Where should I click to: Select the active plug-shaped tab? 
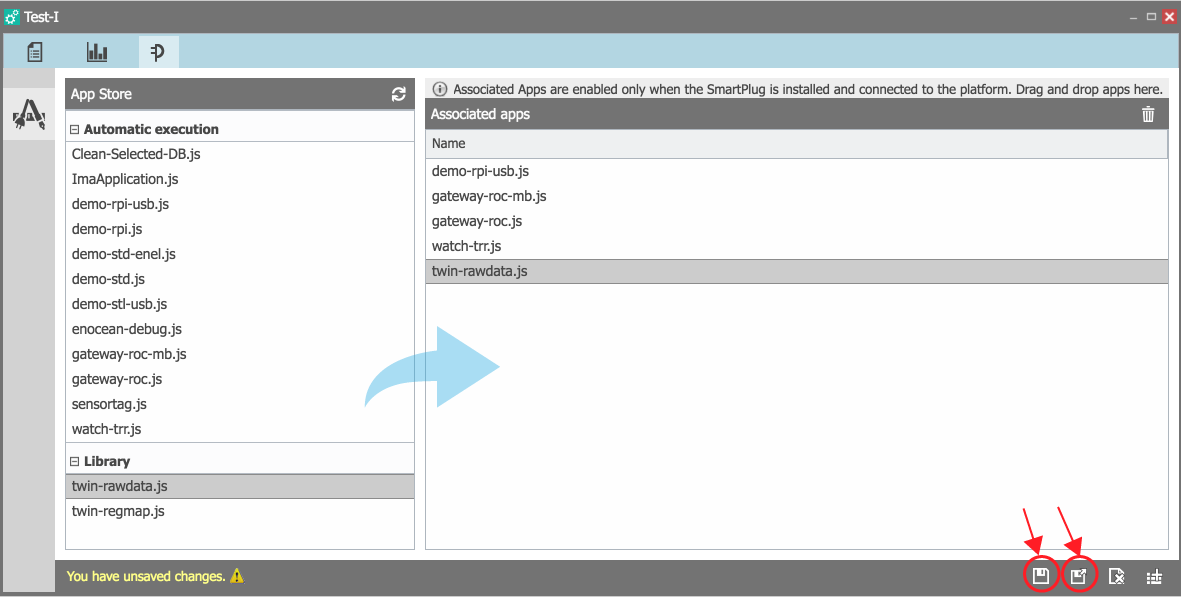tap(157, 51)
